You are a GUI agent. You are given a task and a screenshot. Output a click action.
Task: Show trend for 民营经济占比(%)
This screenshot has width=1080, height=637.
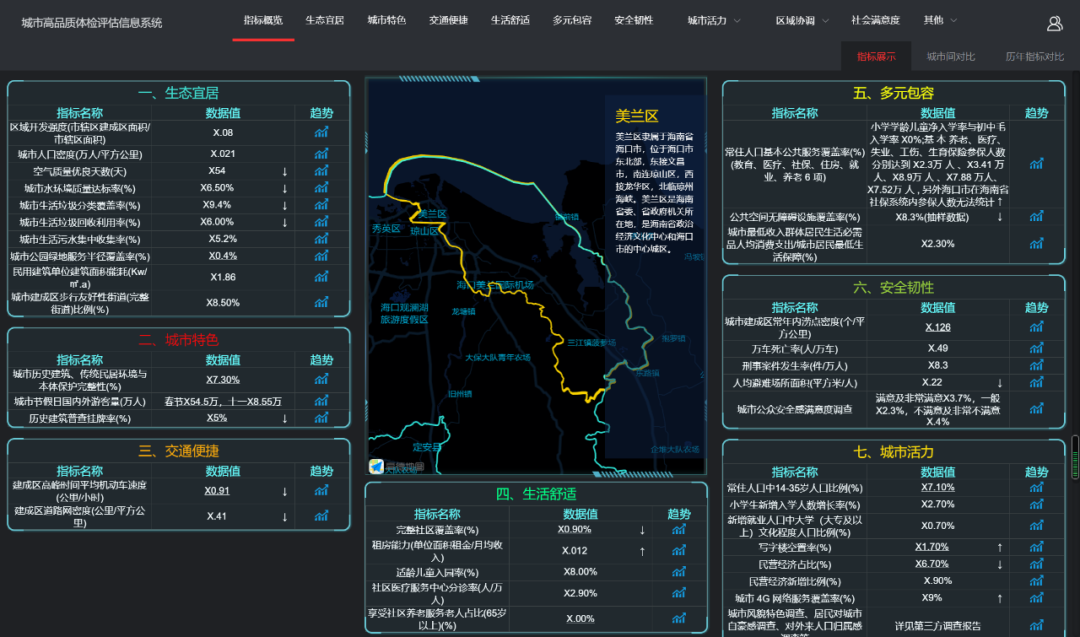[1036, 564]
